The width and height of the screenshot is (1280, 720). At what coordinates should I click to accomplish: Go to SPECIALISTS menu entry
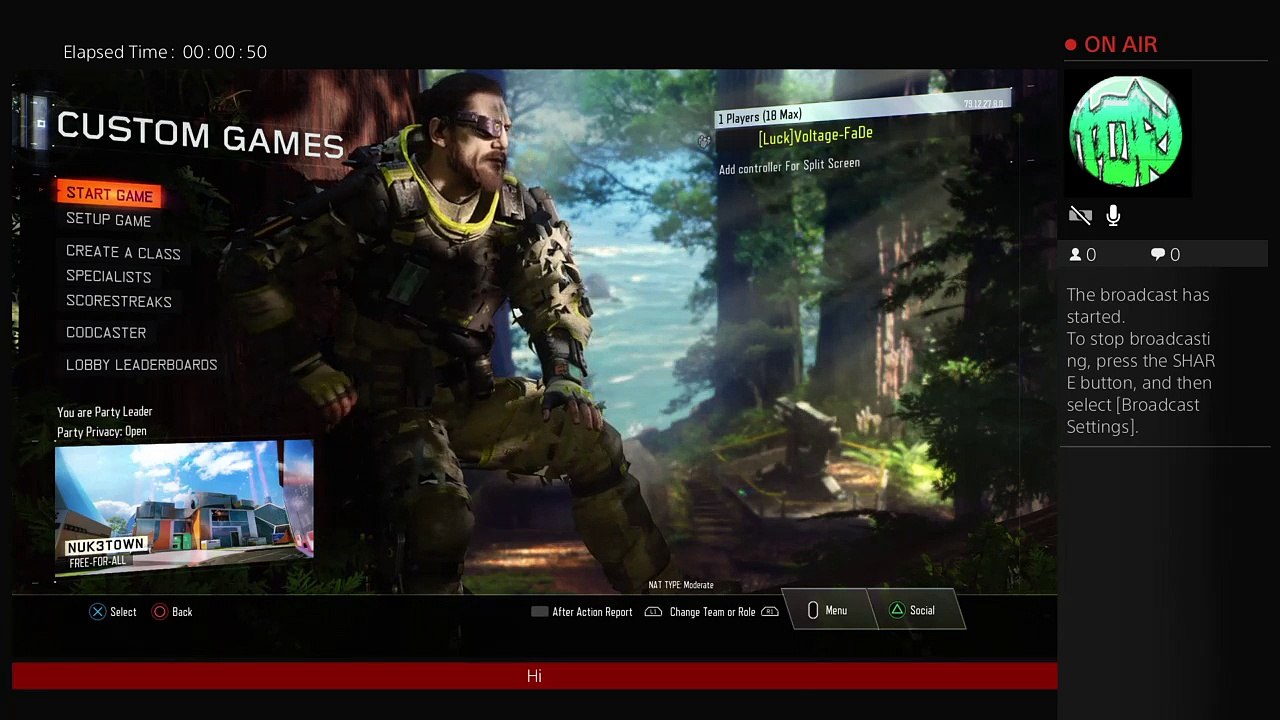(109, 277)
